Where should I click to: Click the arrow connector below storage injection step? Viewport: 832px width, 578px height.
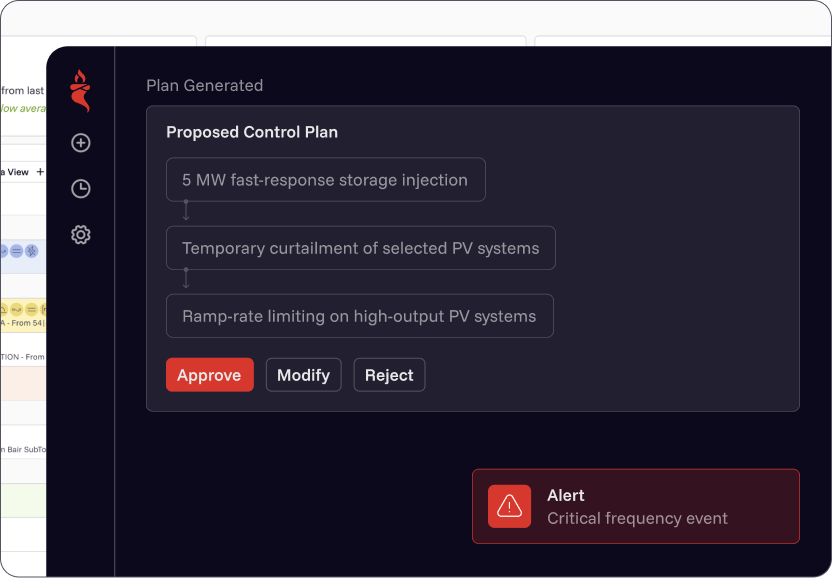186,214
